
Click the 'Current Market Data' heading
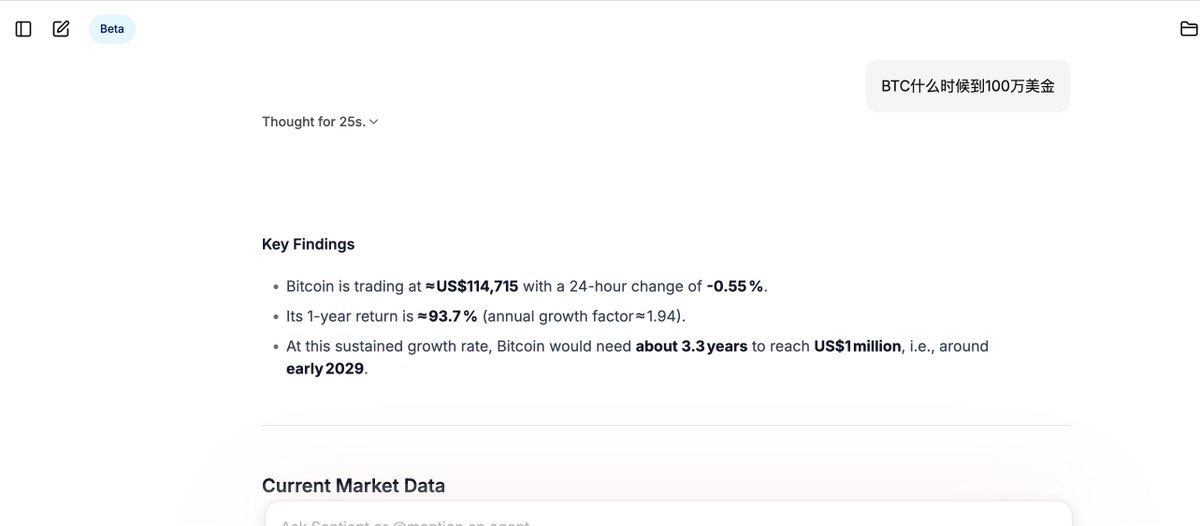click(x=353, y=486)
